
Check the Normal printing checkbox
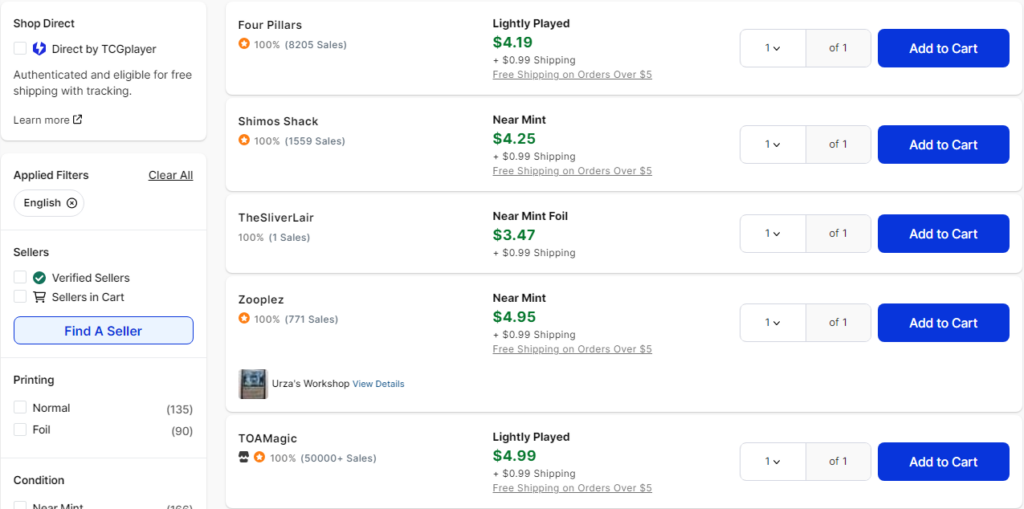tap(20, 408)
